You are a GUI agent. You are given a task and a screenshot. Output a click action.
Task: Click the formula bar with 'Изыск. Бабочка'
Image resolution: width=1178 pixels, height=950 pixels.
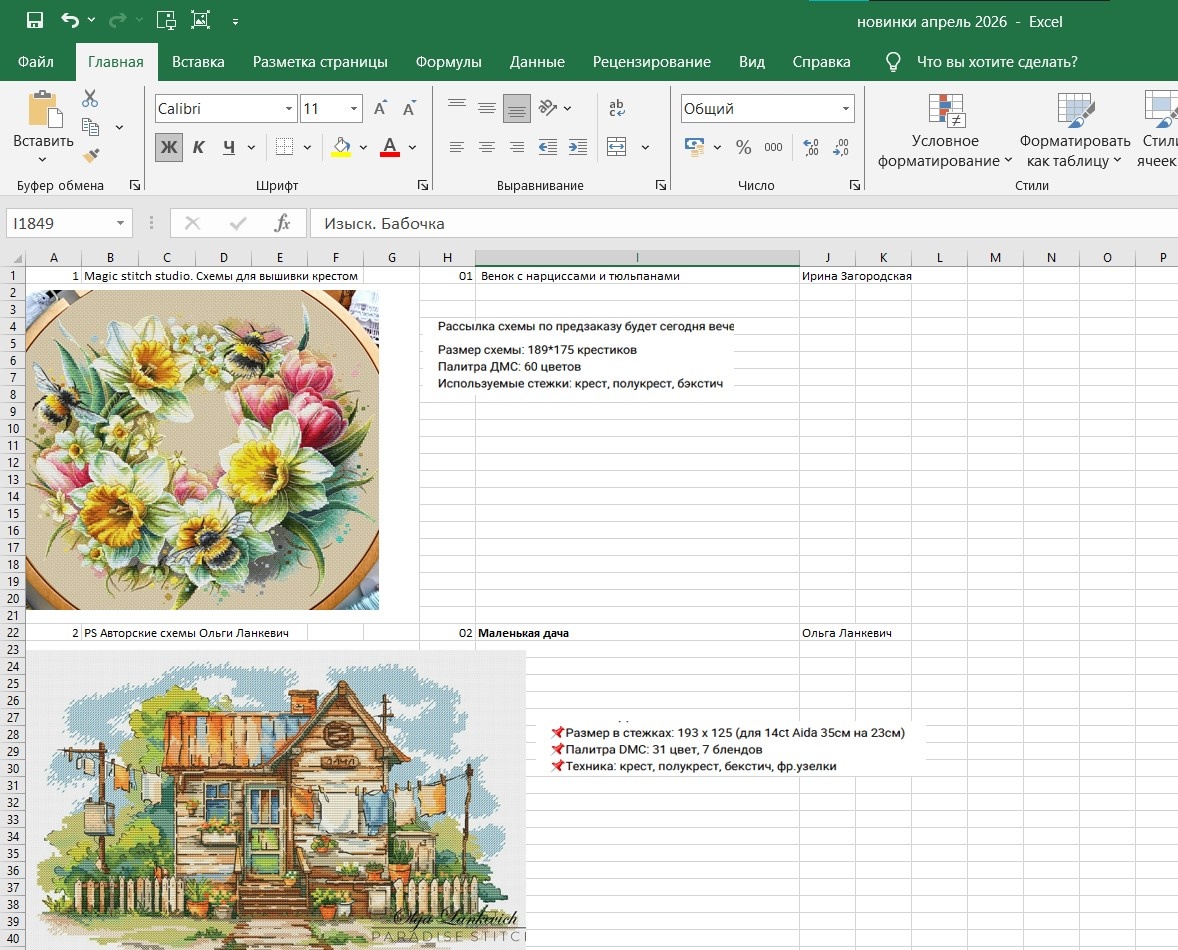coord(744,223)
